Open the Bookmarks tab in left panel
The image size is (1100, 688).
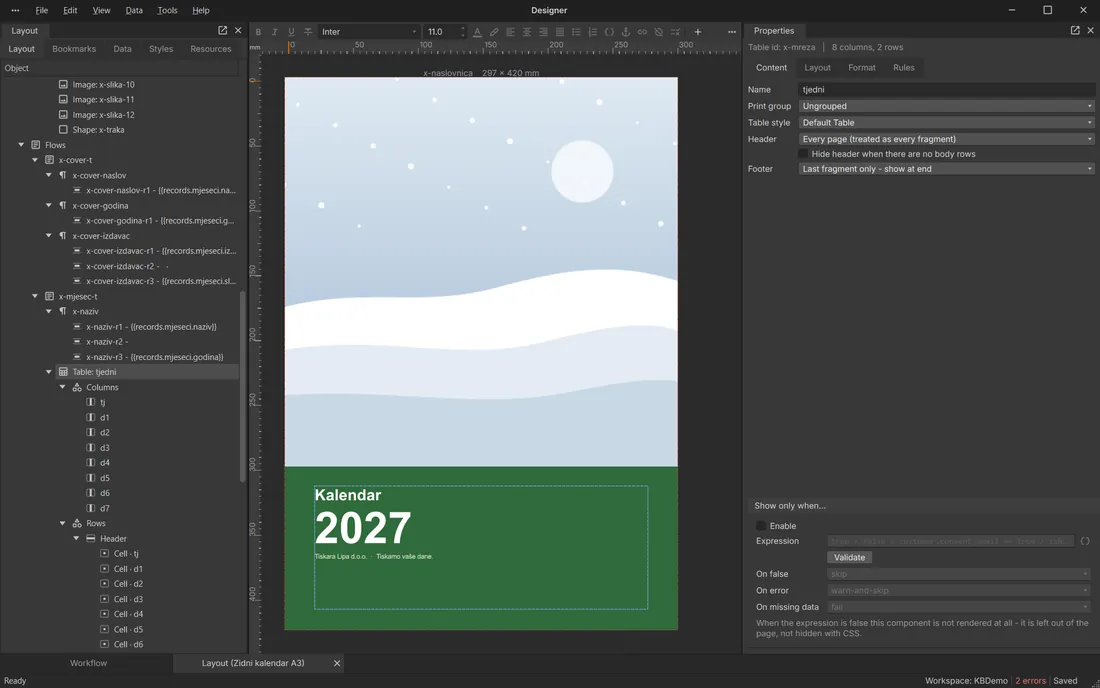coord(74,49)
